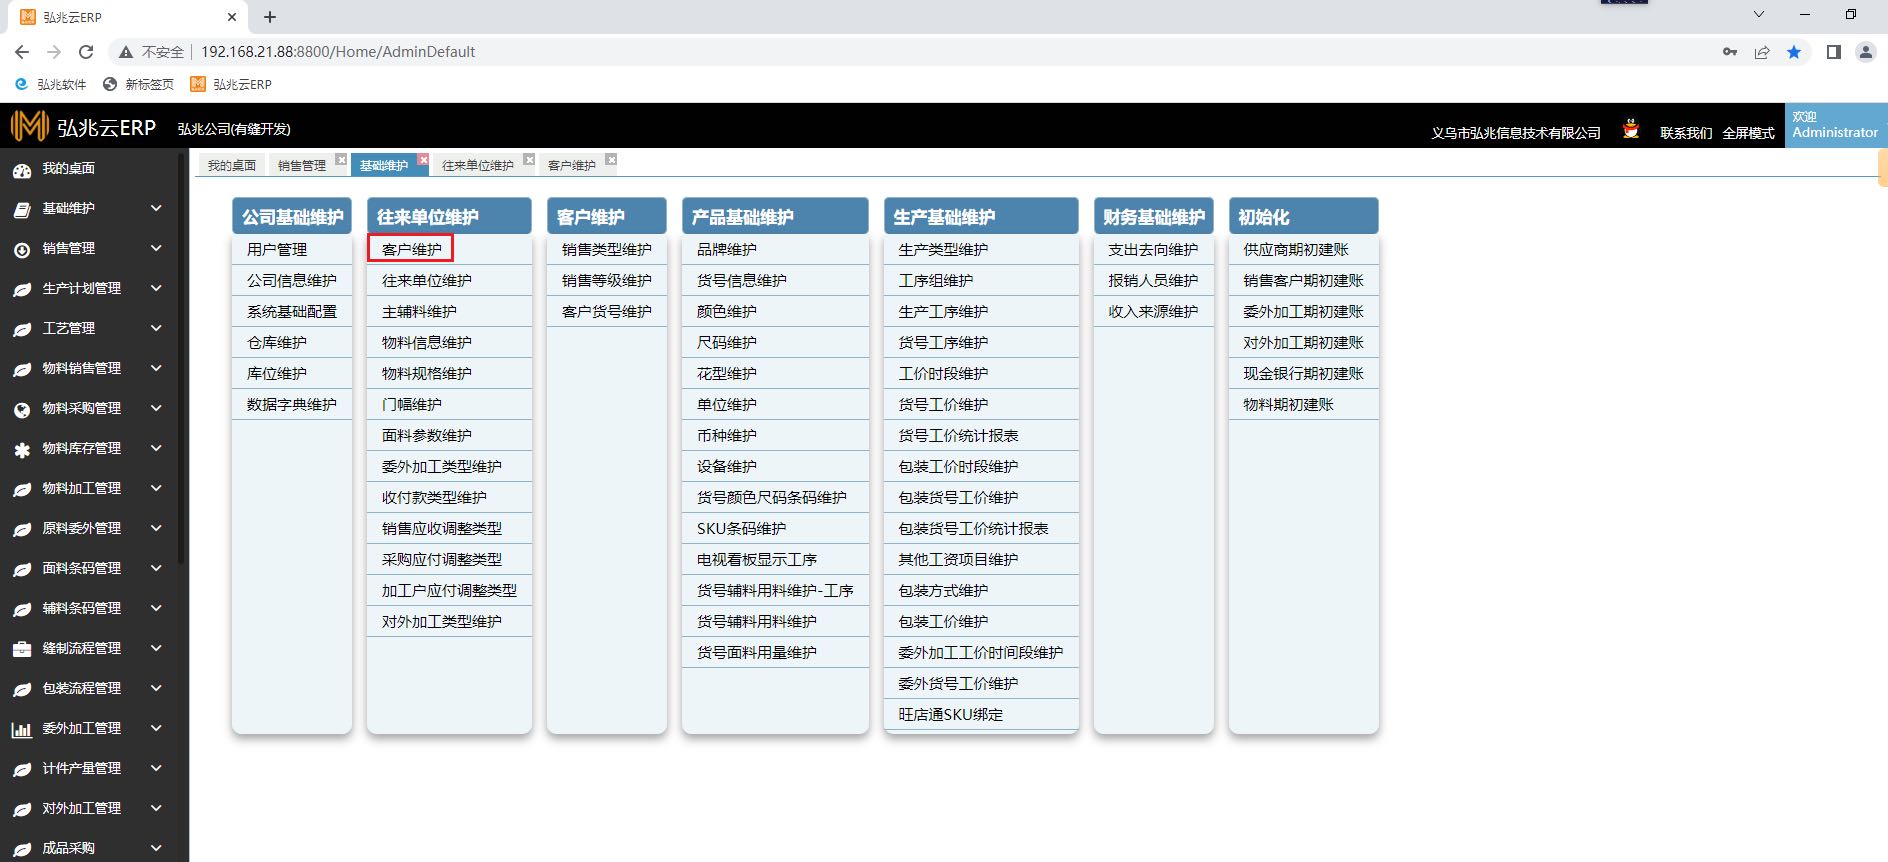Screen dimensions: 1888x862
Task: Click the 我的桌面 dashboard icon in sidebar
Action: pos(22,170)
